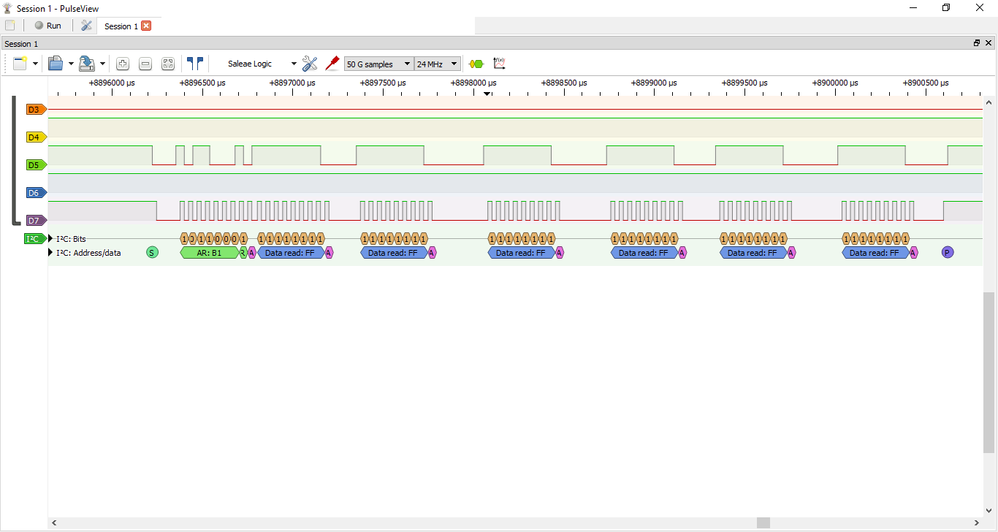This screenshot has height=532, width=998.
Task: Open the 50 G samples dropdown
Action: (x=378, y=64)
